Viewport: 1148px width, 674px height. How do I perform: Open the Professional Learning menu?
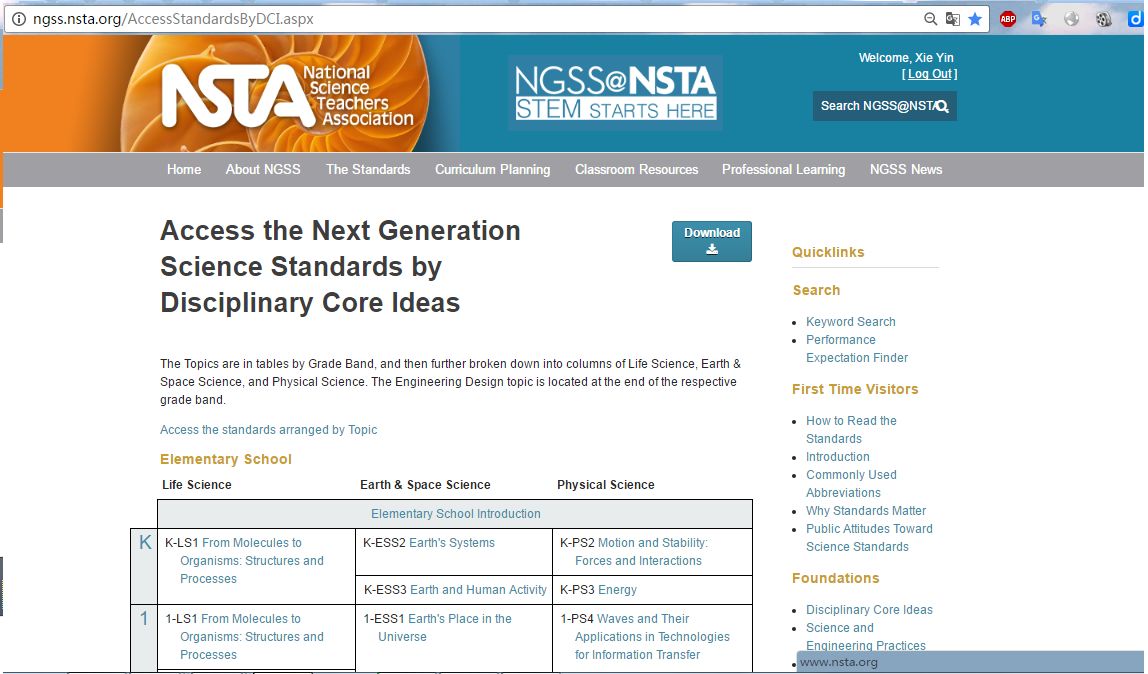[x=783, y=169]
